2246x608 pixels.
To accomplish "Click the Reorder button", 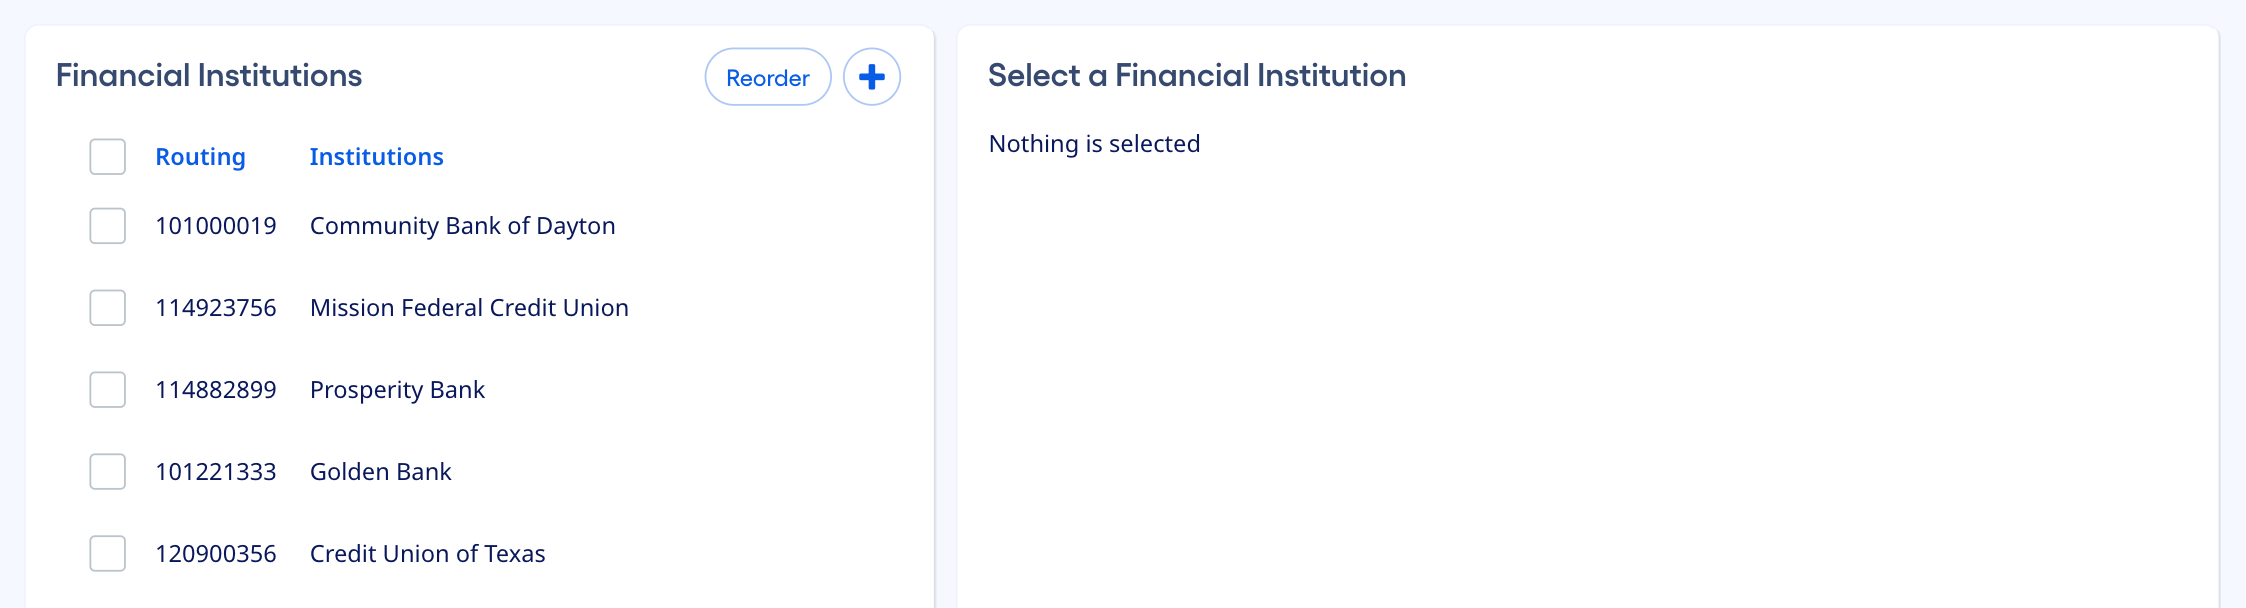I will (767, 77).
